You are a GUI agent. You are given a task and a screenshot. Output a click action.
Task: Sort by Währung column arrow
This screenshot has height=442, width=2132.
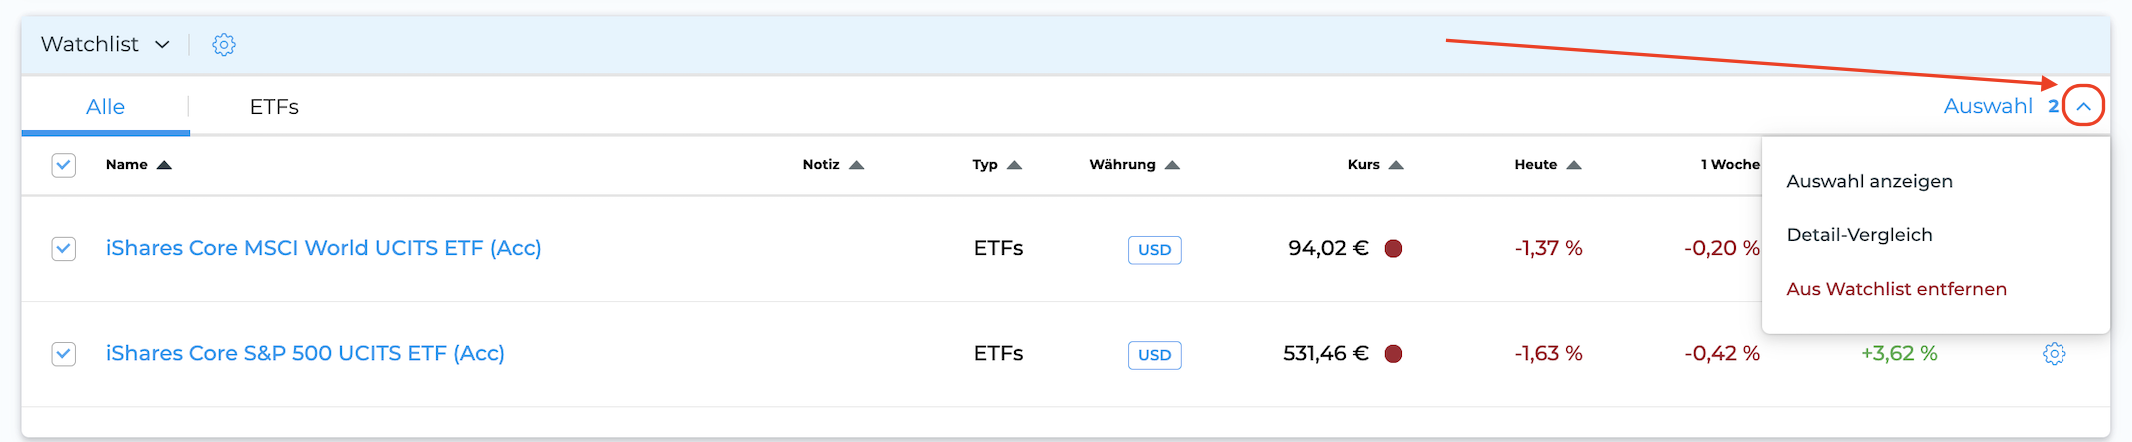1173,165
